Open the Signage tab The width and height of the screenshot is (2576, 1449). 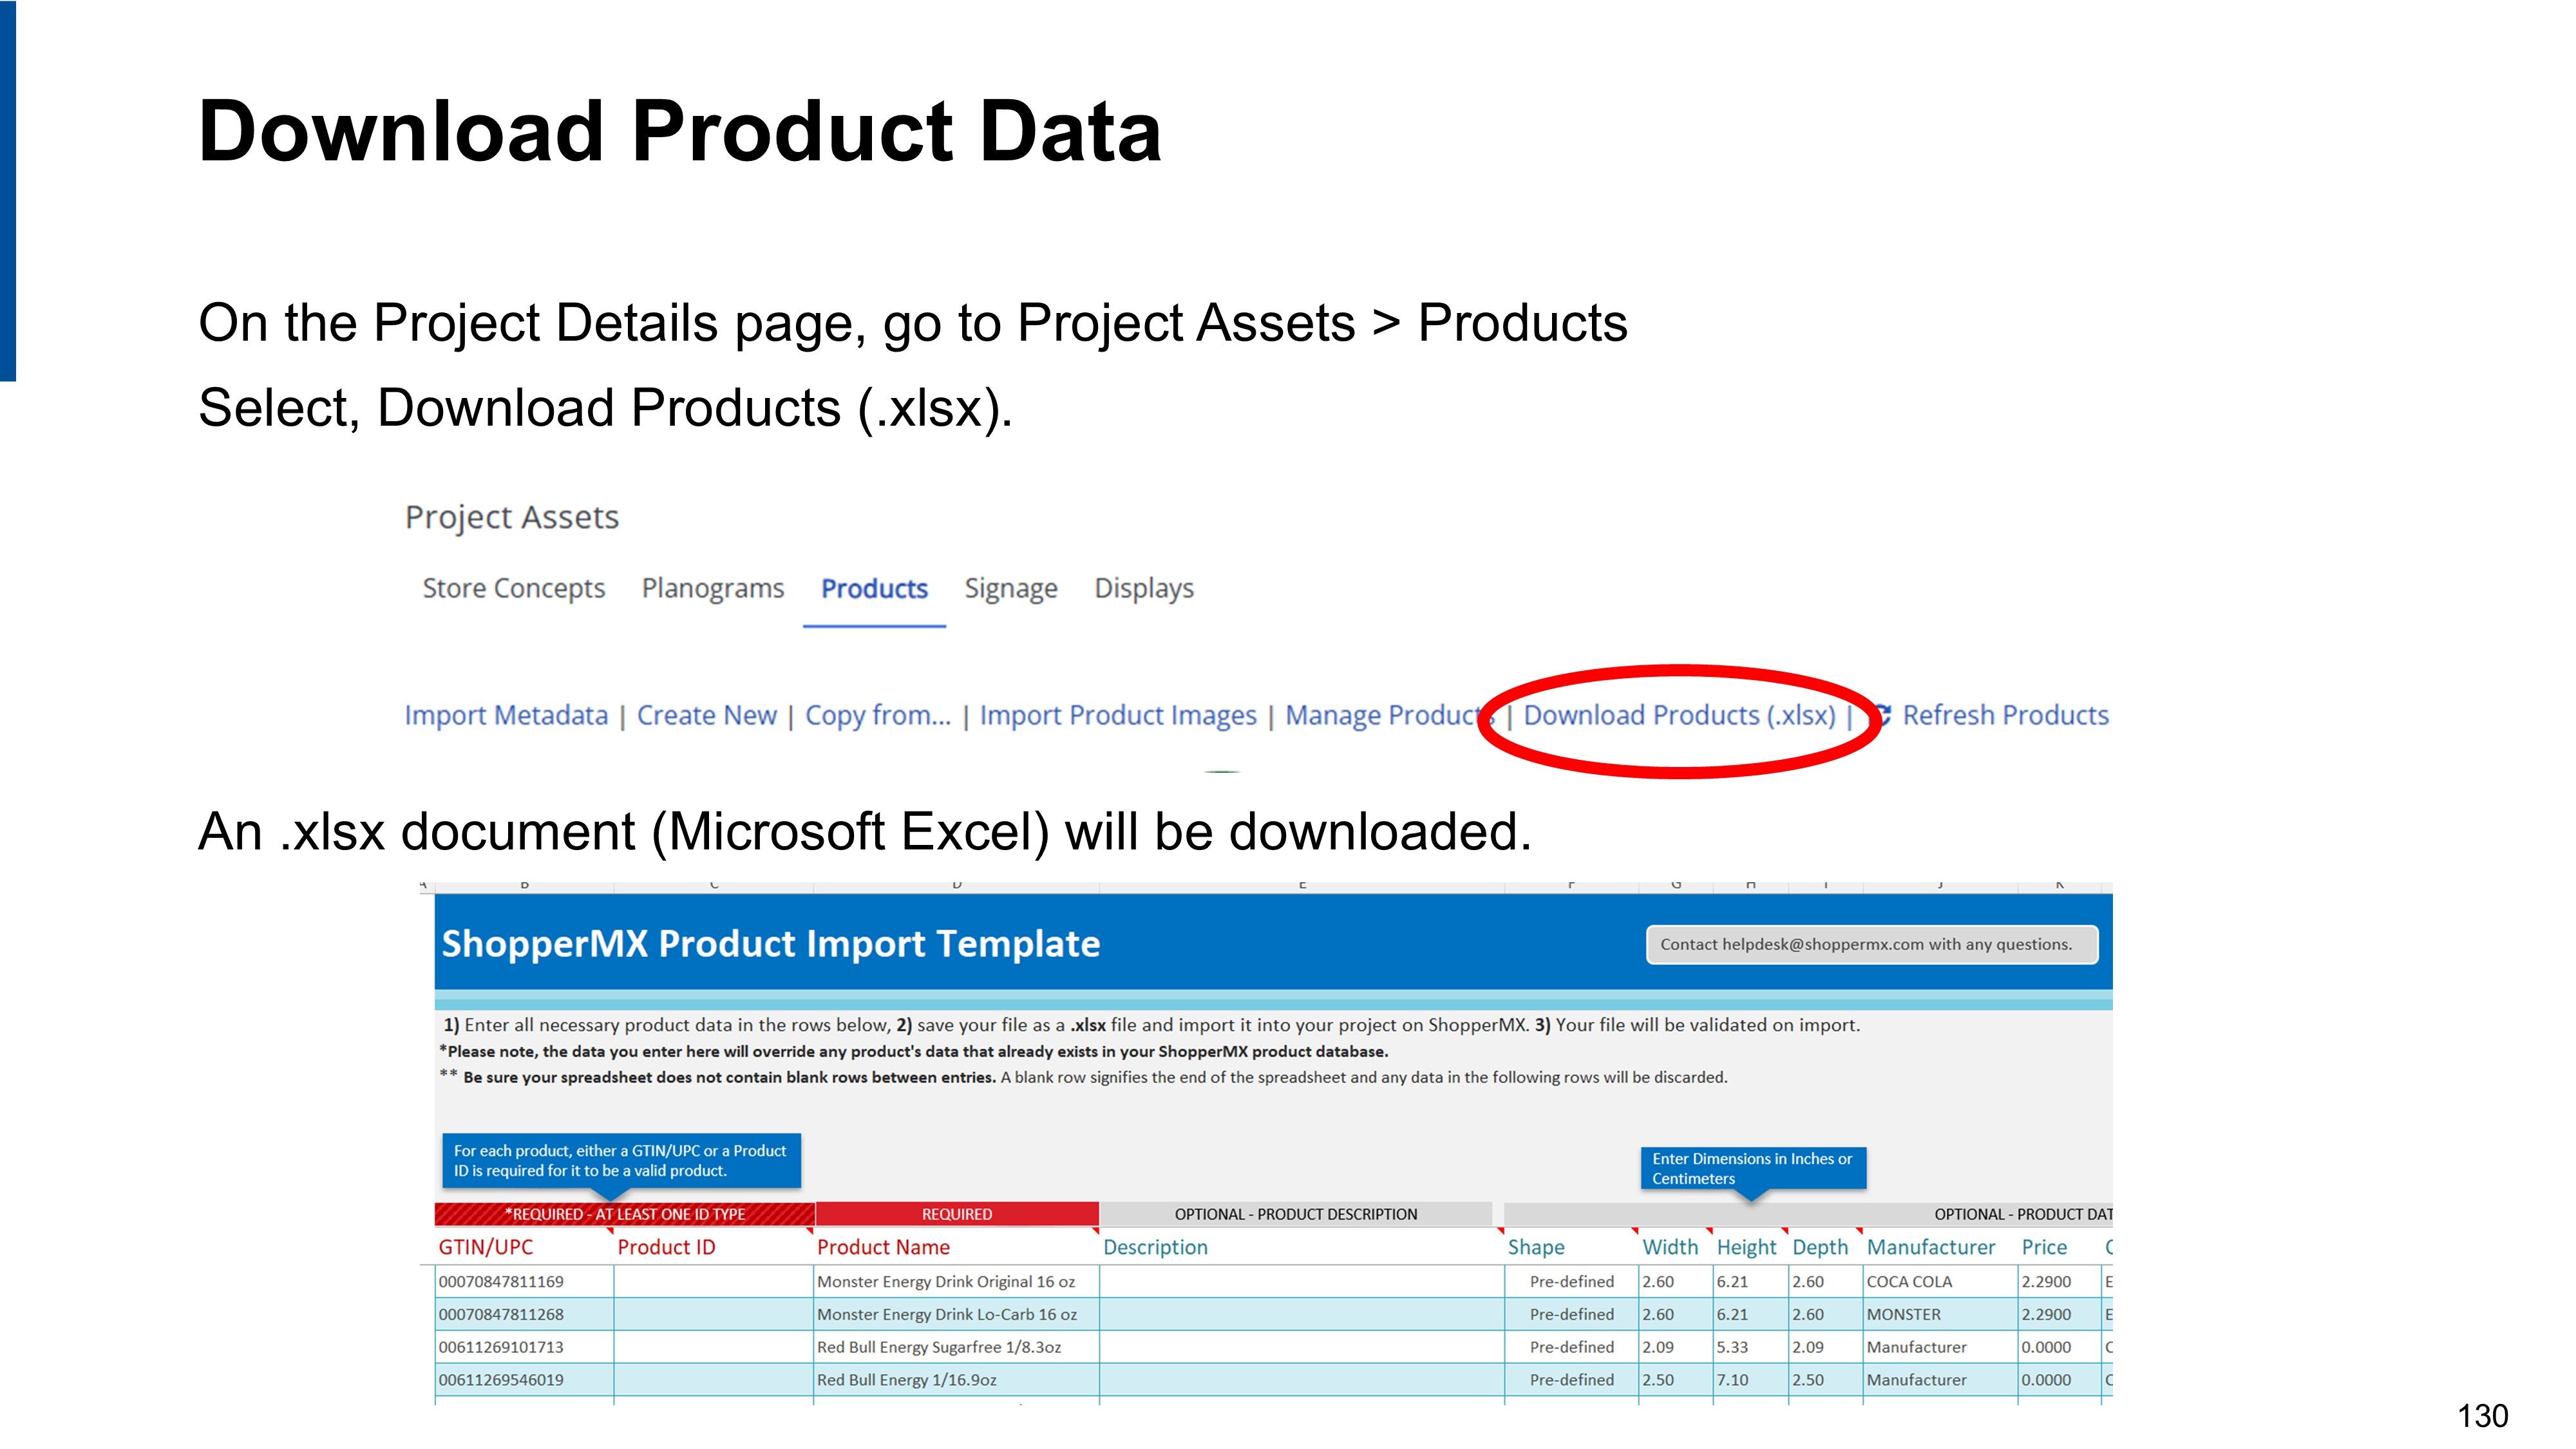pos(1010,588)
